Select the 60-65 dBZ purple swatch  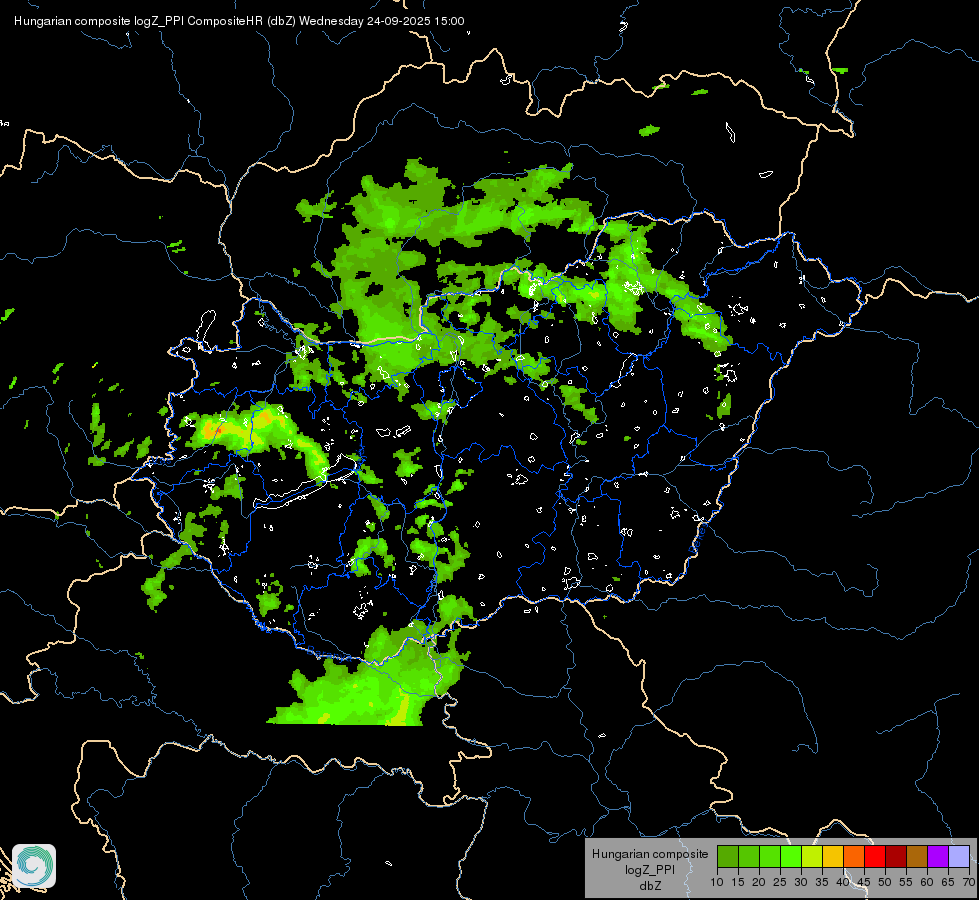(937, 857)
